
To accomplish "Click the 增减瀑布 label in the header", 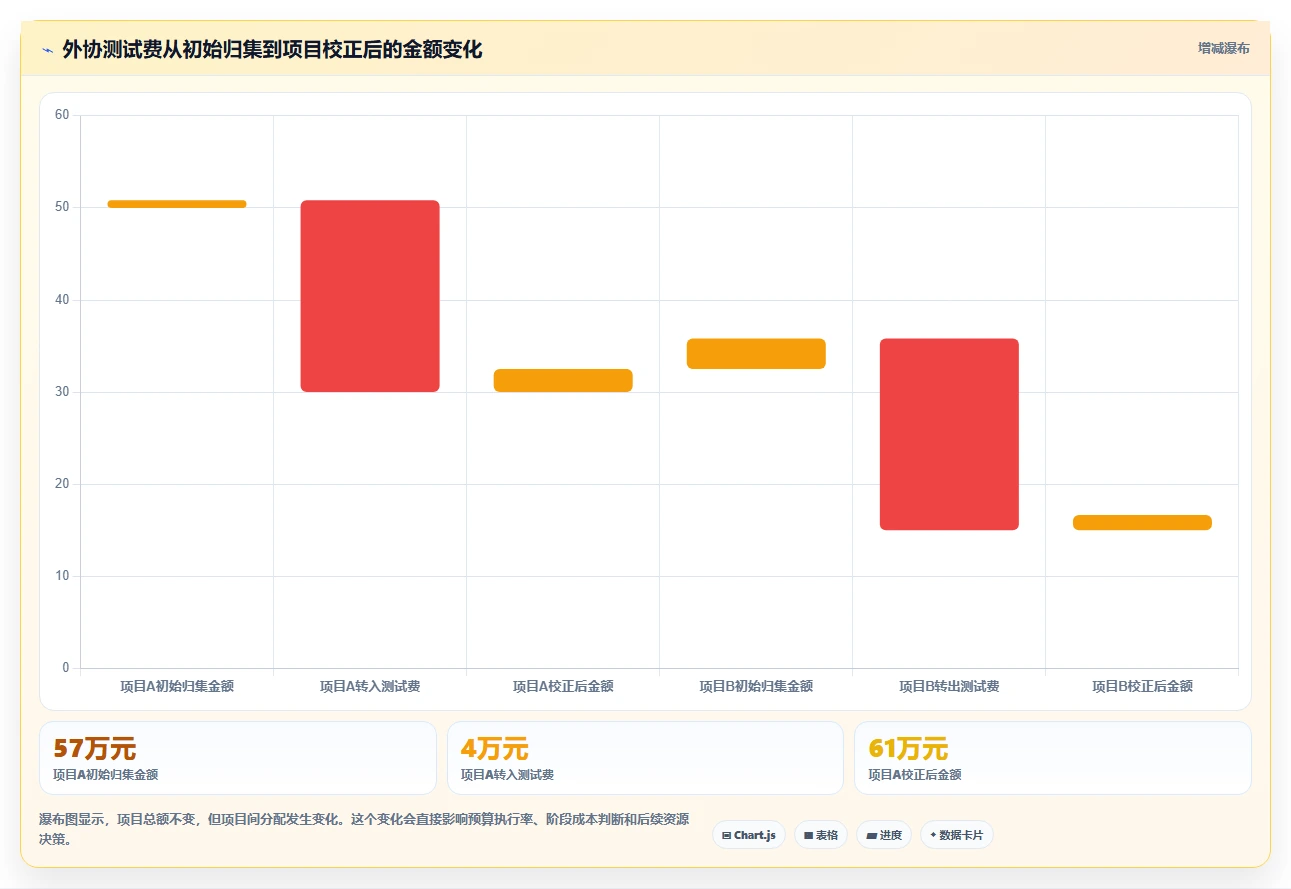I will (x=1223, y=48).
